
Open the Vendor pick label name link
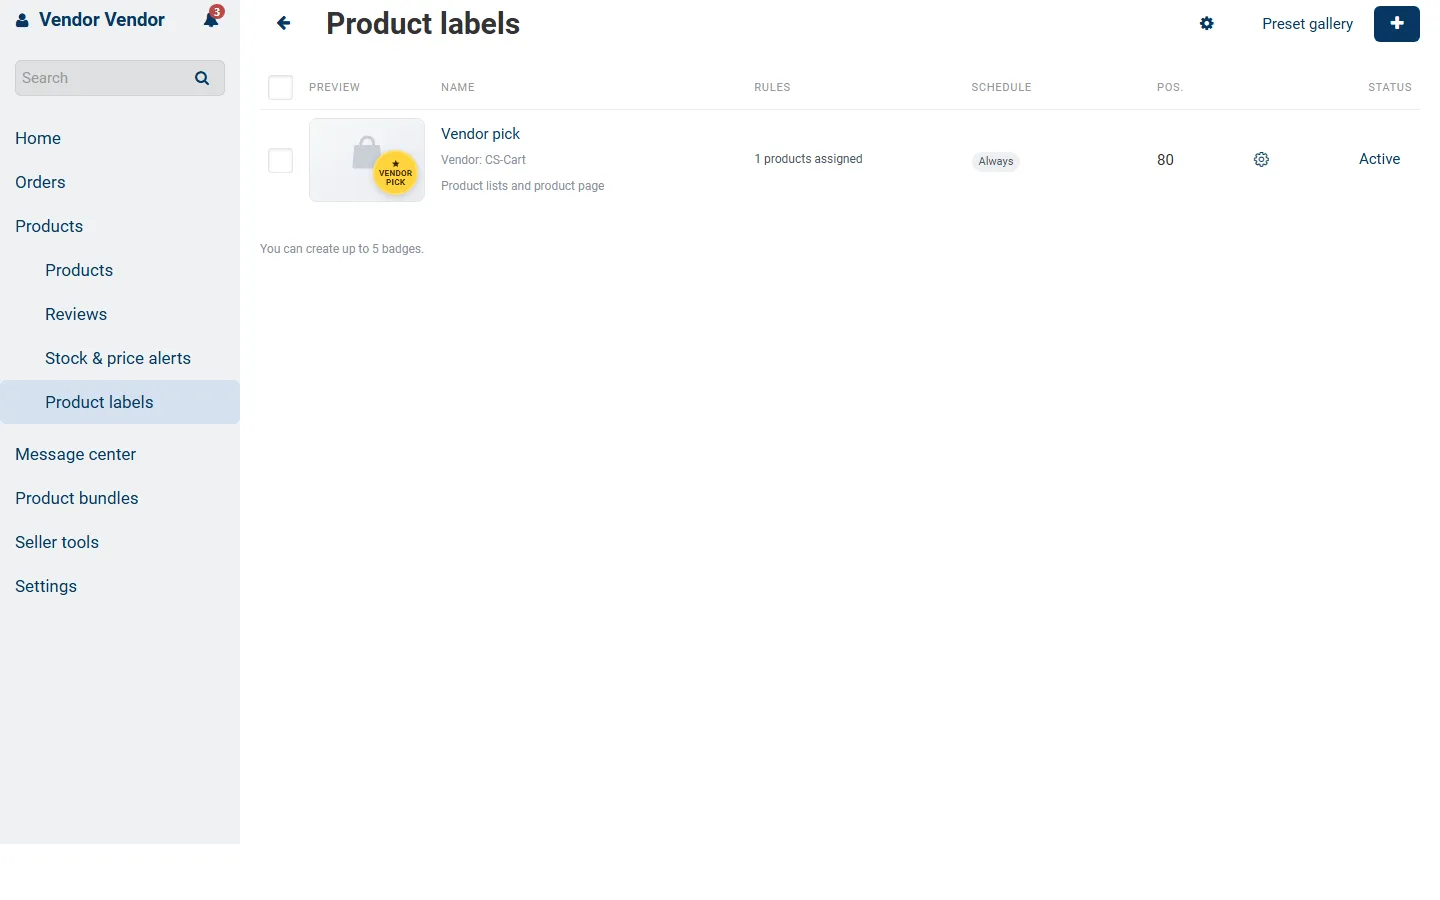pos(480,134)
